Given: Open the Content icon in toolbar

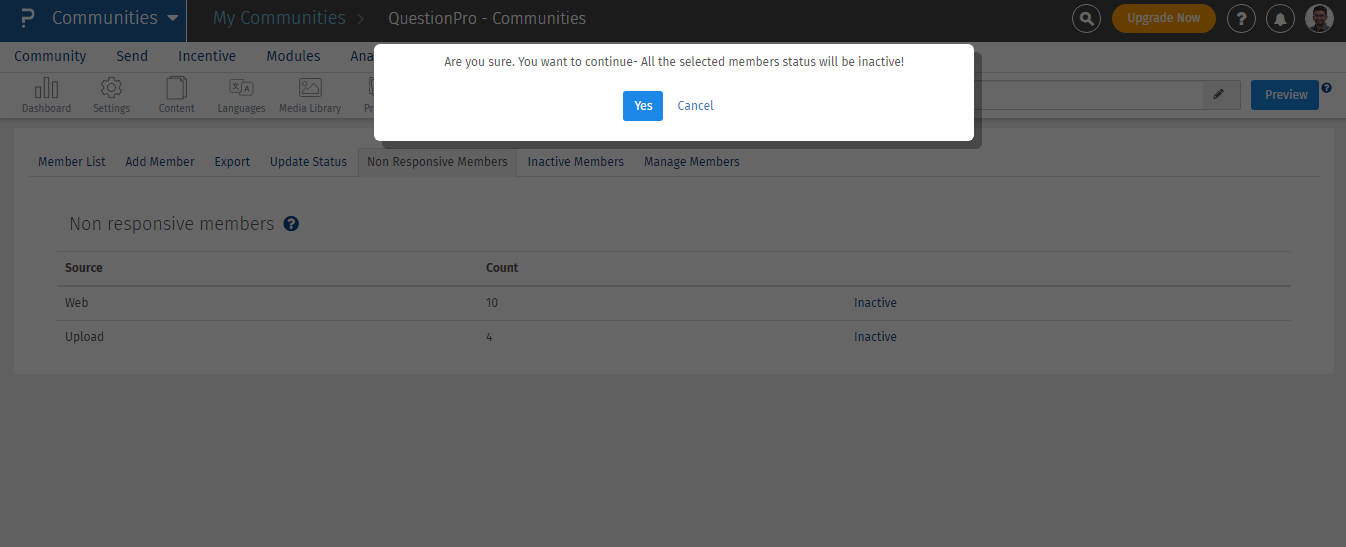Looking at the screenshot, I should coord(176,94).
